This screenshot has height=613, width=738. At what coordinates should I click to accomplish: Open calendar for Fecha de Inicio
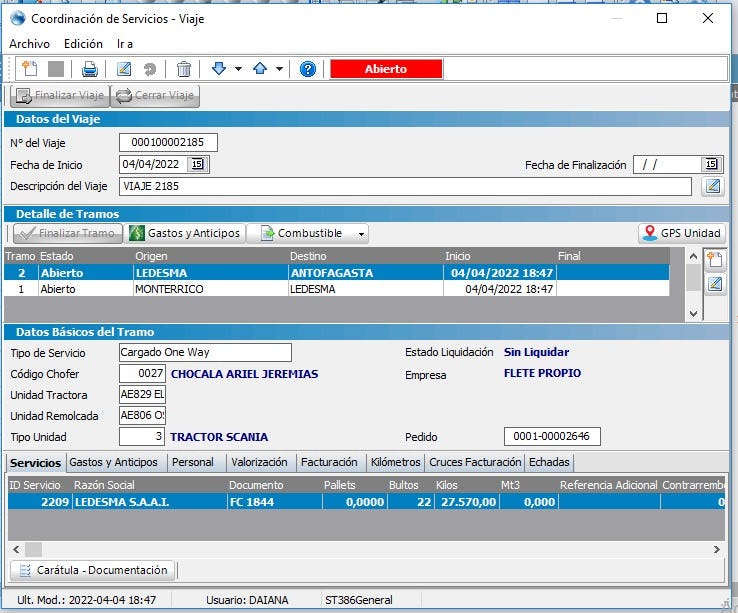[197, 164]
